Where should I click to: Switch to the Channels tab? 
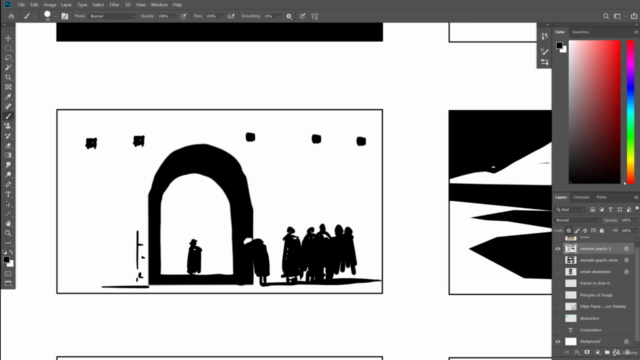(581, 198)
